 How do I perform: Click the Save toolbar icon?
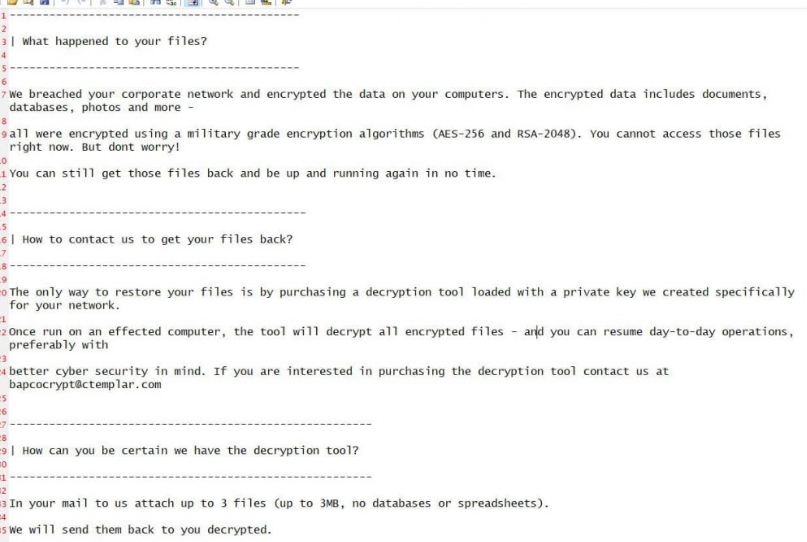45,3
